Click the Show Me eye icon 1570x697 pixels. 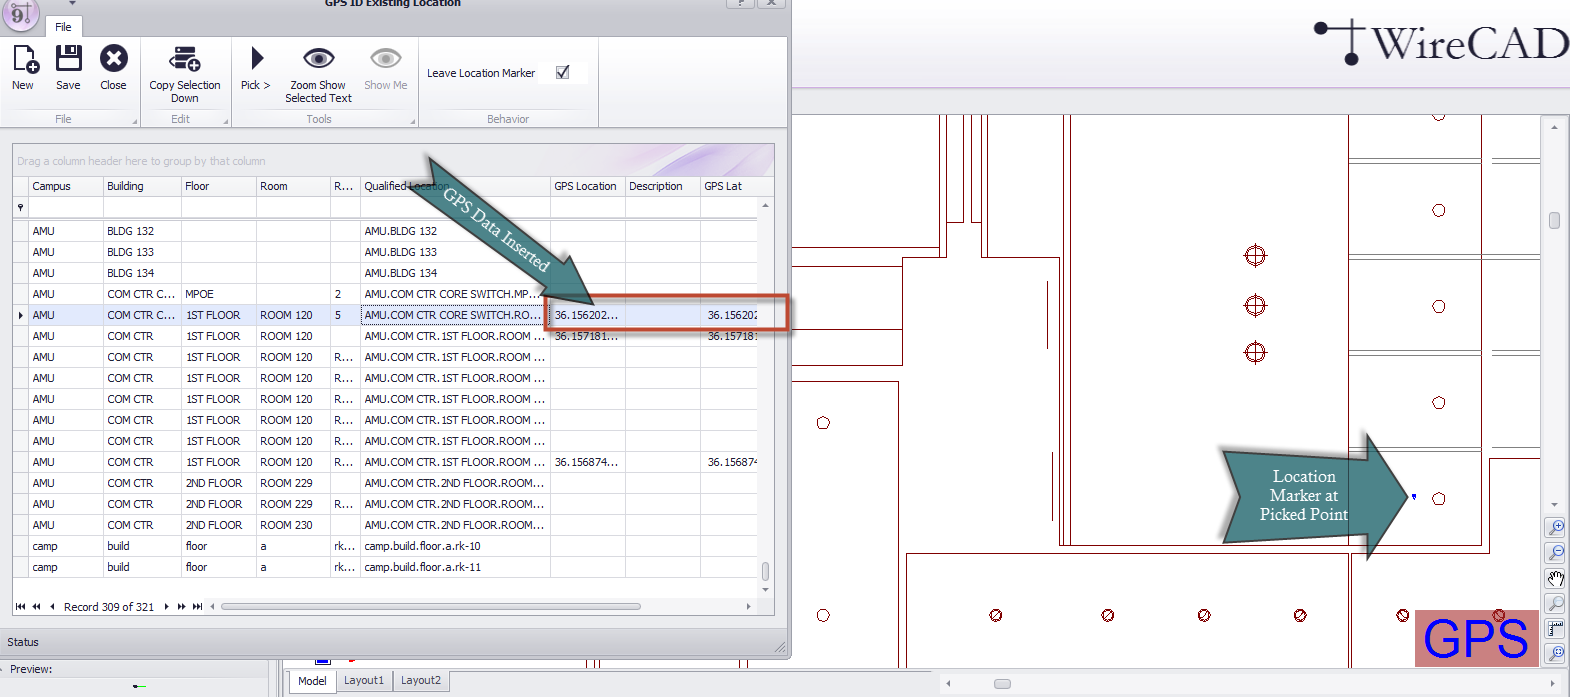pyautogui.click(x=385, y=59)
